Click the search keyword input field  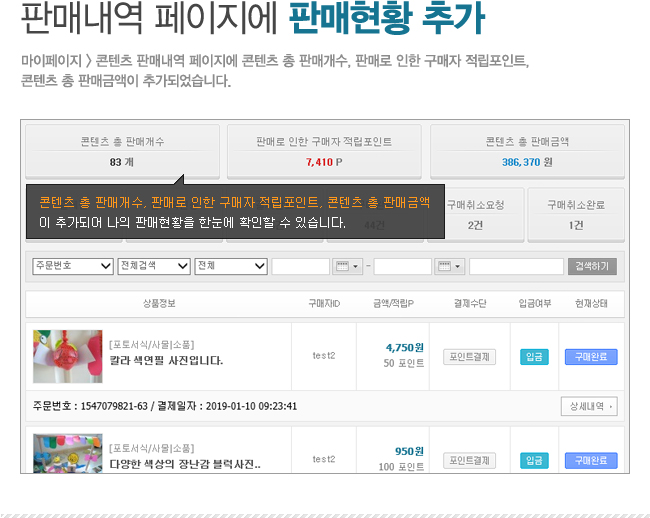pos(517,266)
